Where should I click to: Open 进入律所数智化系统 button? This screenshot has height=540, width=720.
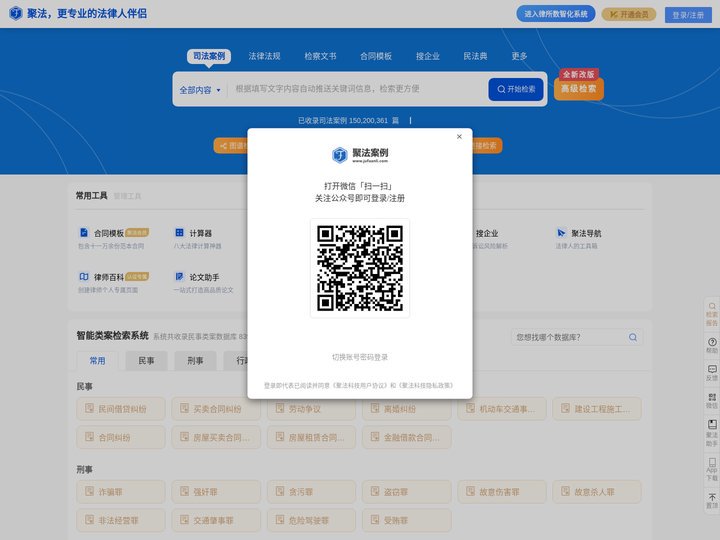556,14
